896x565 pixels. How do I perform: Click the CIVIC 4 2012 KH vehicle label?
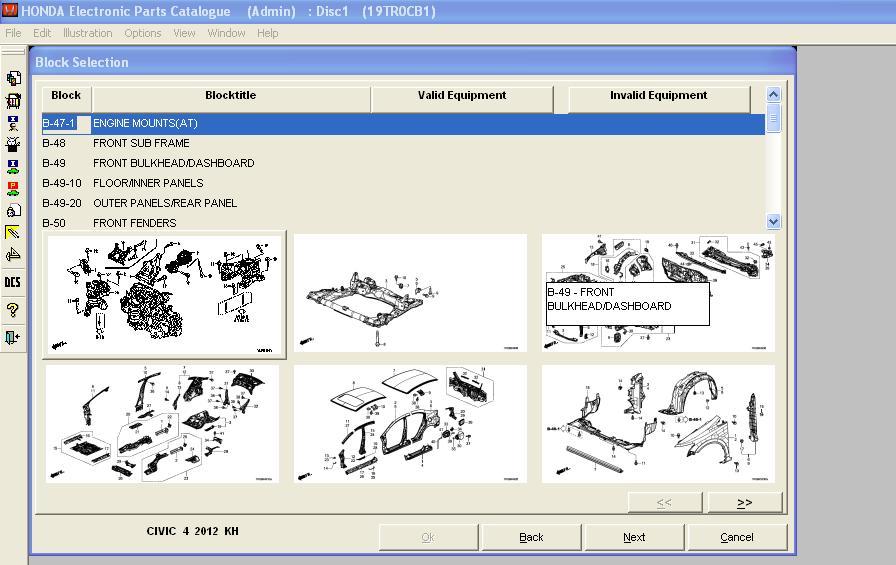(193, 531)
